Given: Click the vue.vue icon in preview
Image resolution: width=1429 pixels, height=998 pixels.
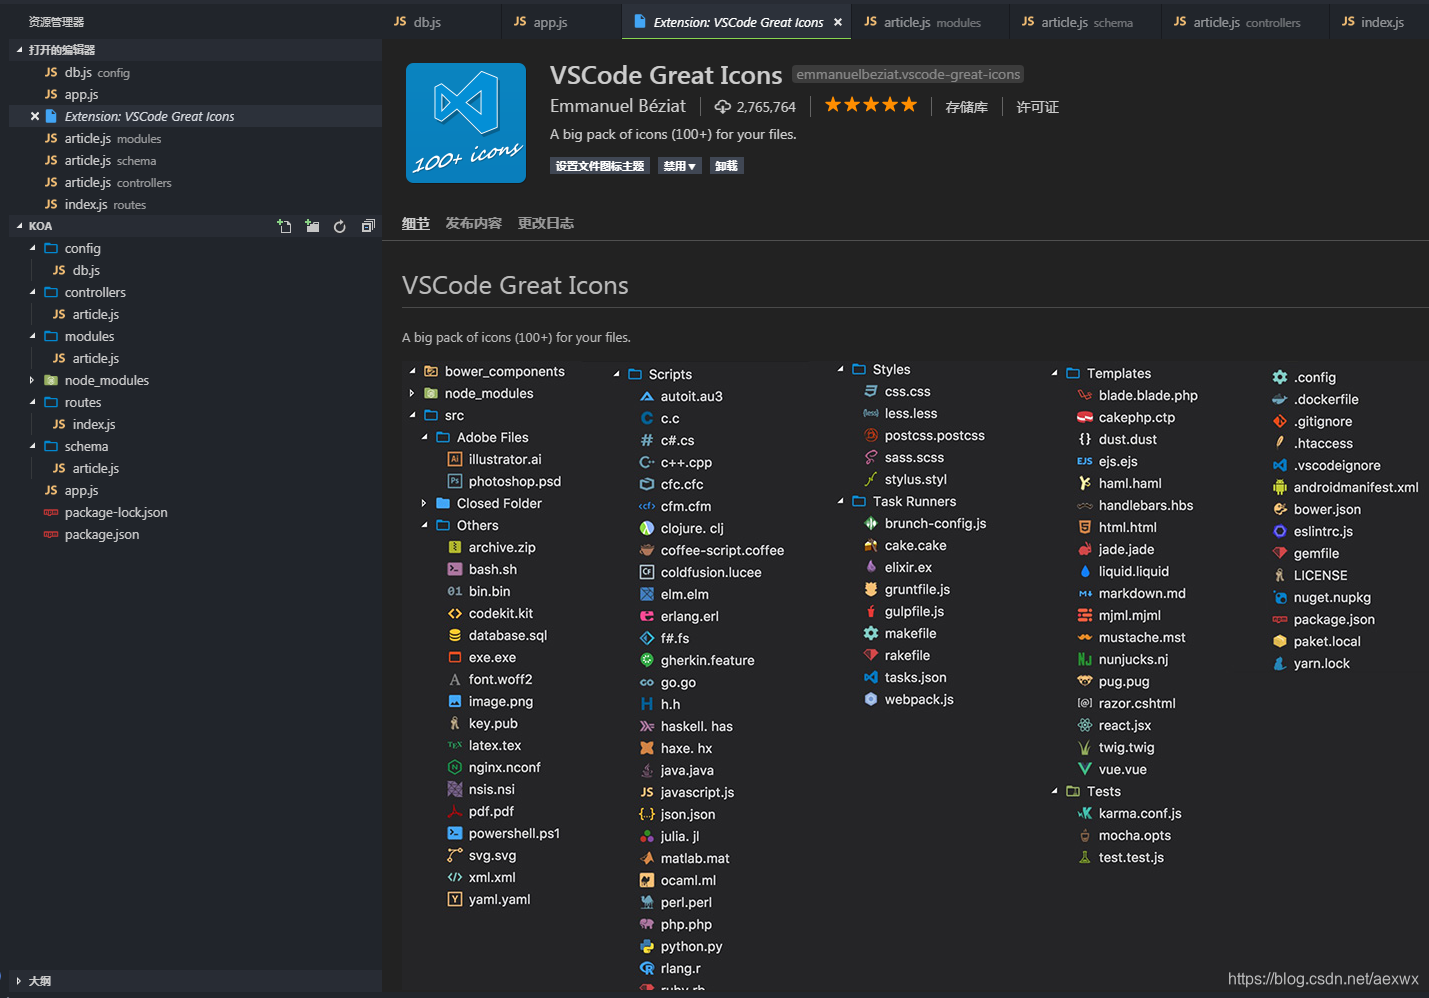Looking at the screenshot, I should coord(1085,769).
